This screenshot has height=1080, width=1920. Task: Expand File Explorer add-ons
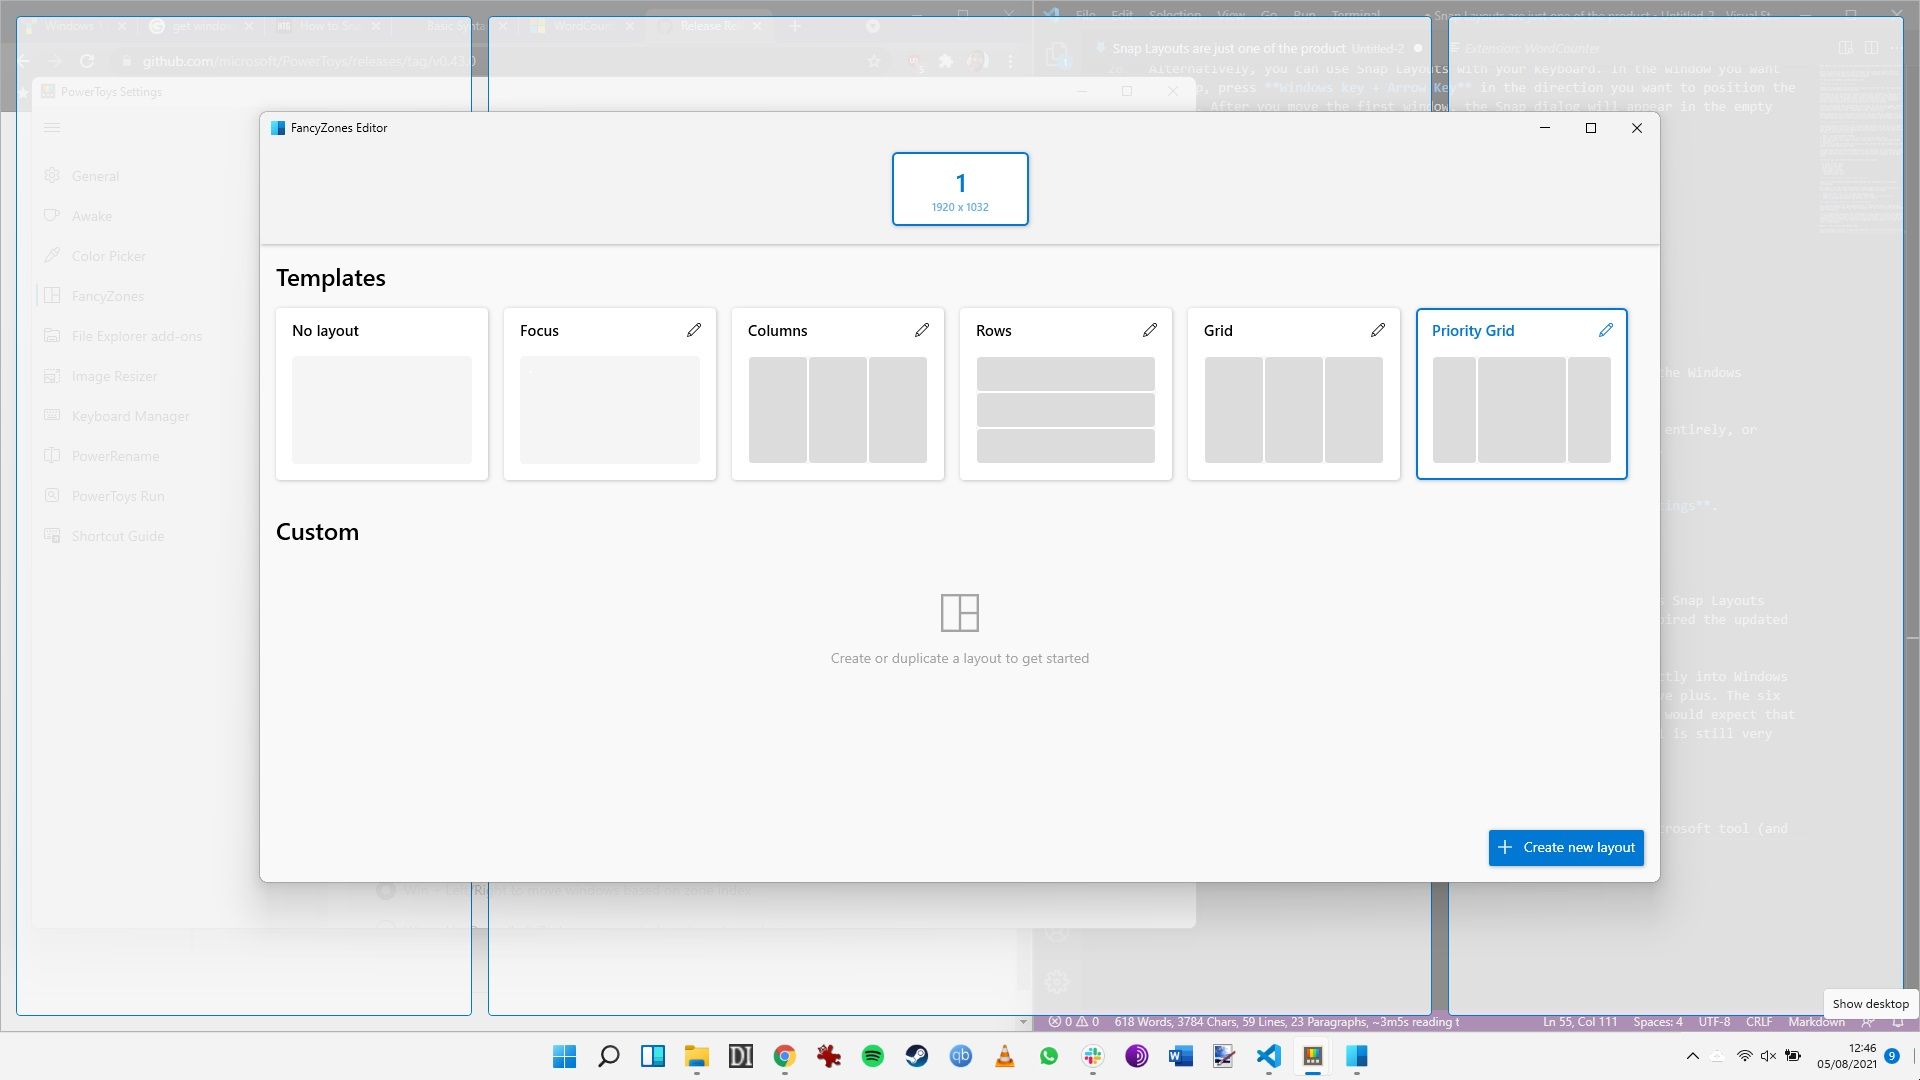[x=137, y=335]
